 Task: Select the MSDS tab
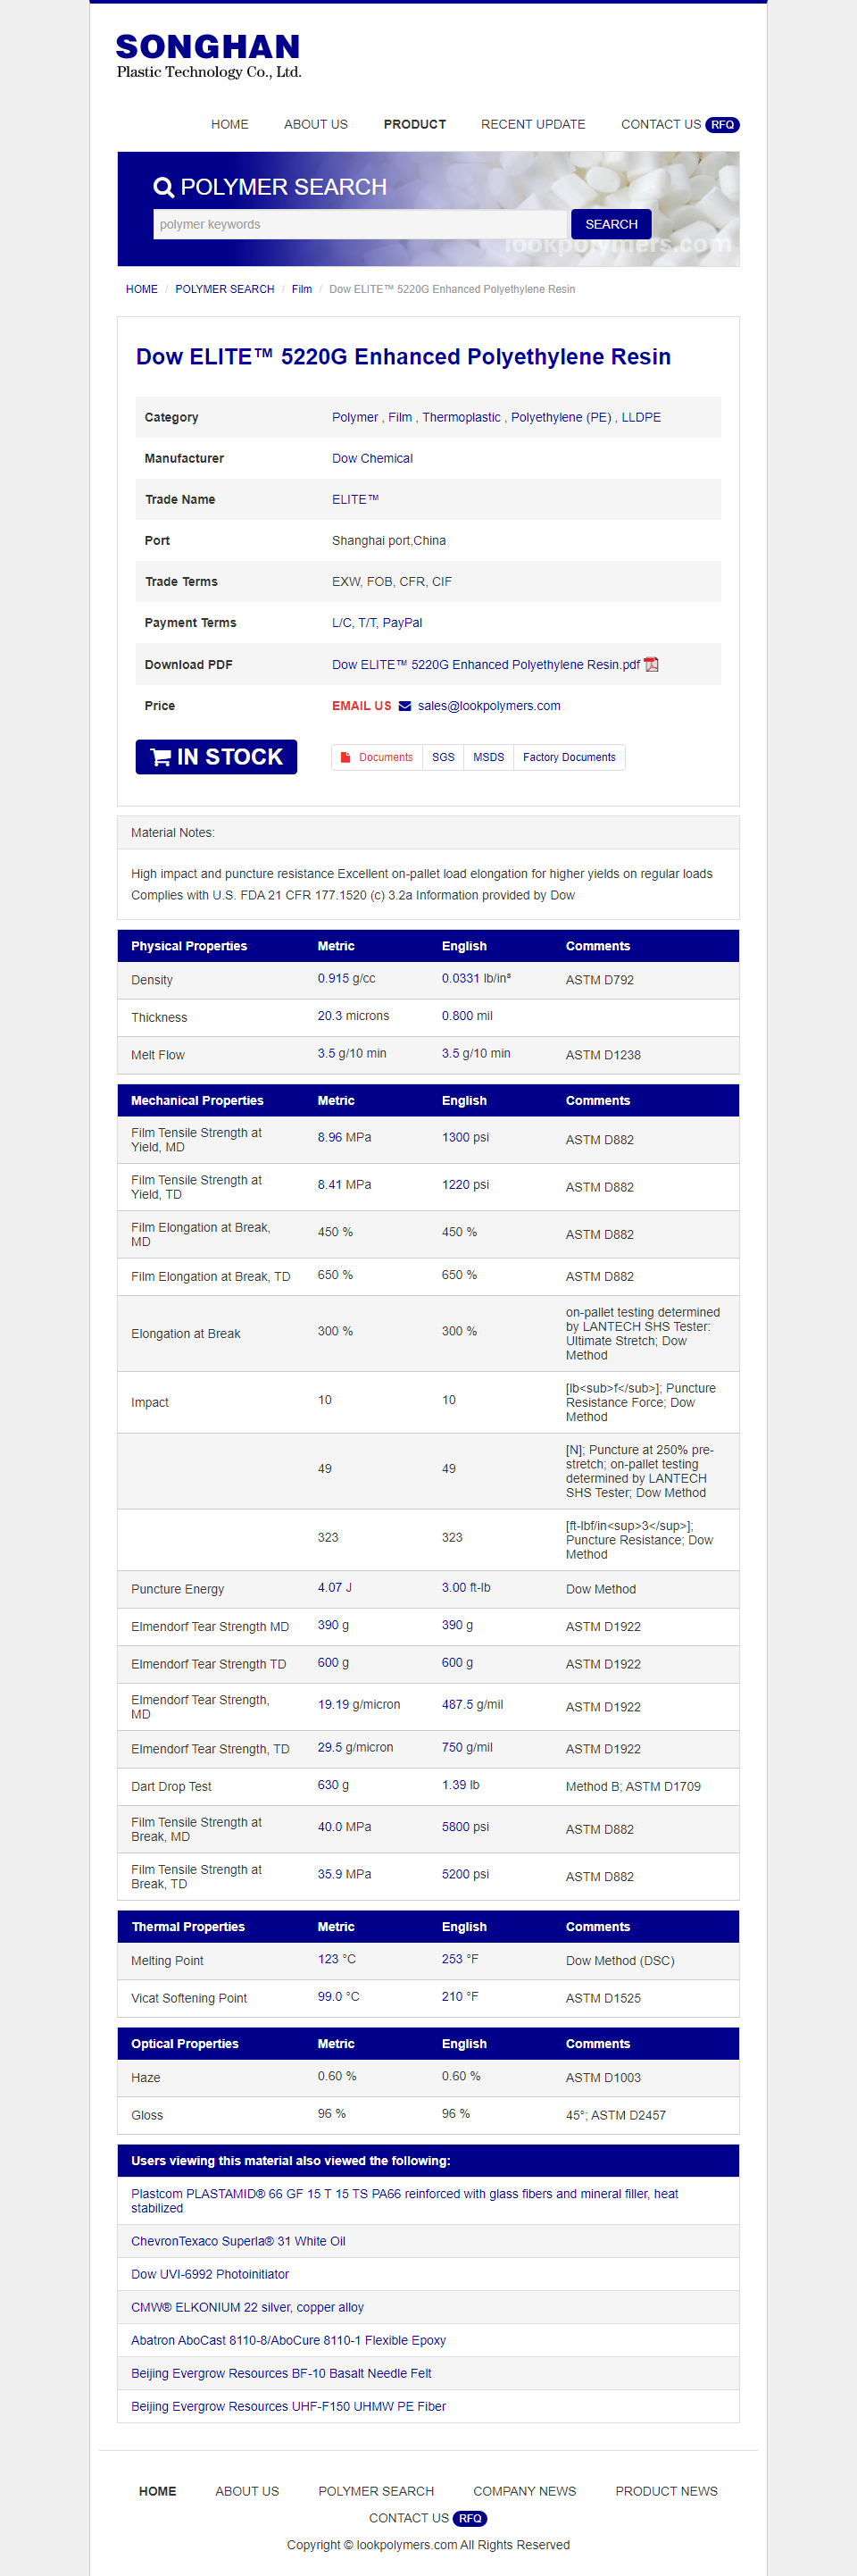point(488,758)
